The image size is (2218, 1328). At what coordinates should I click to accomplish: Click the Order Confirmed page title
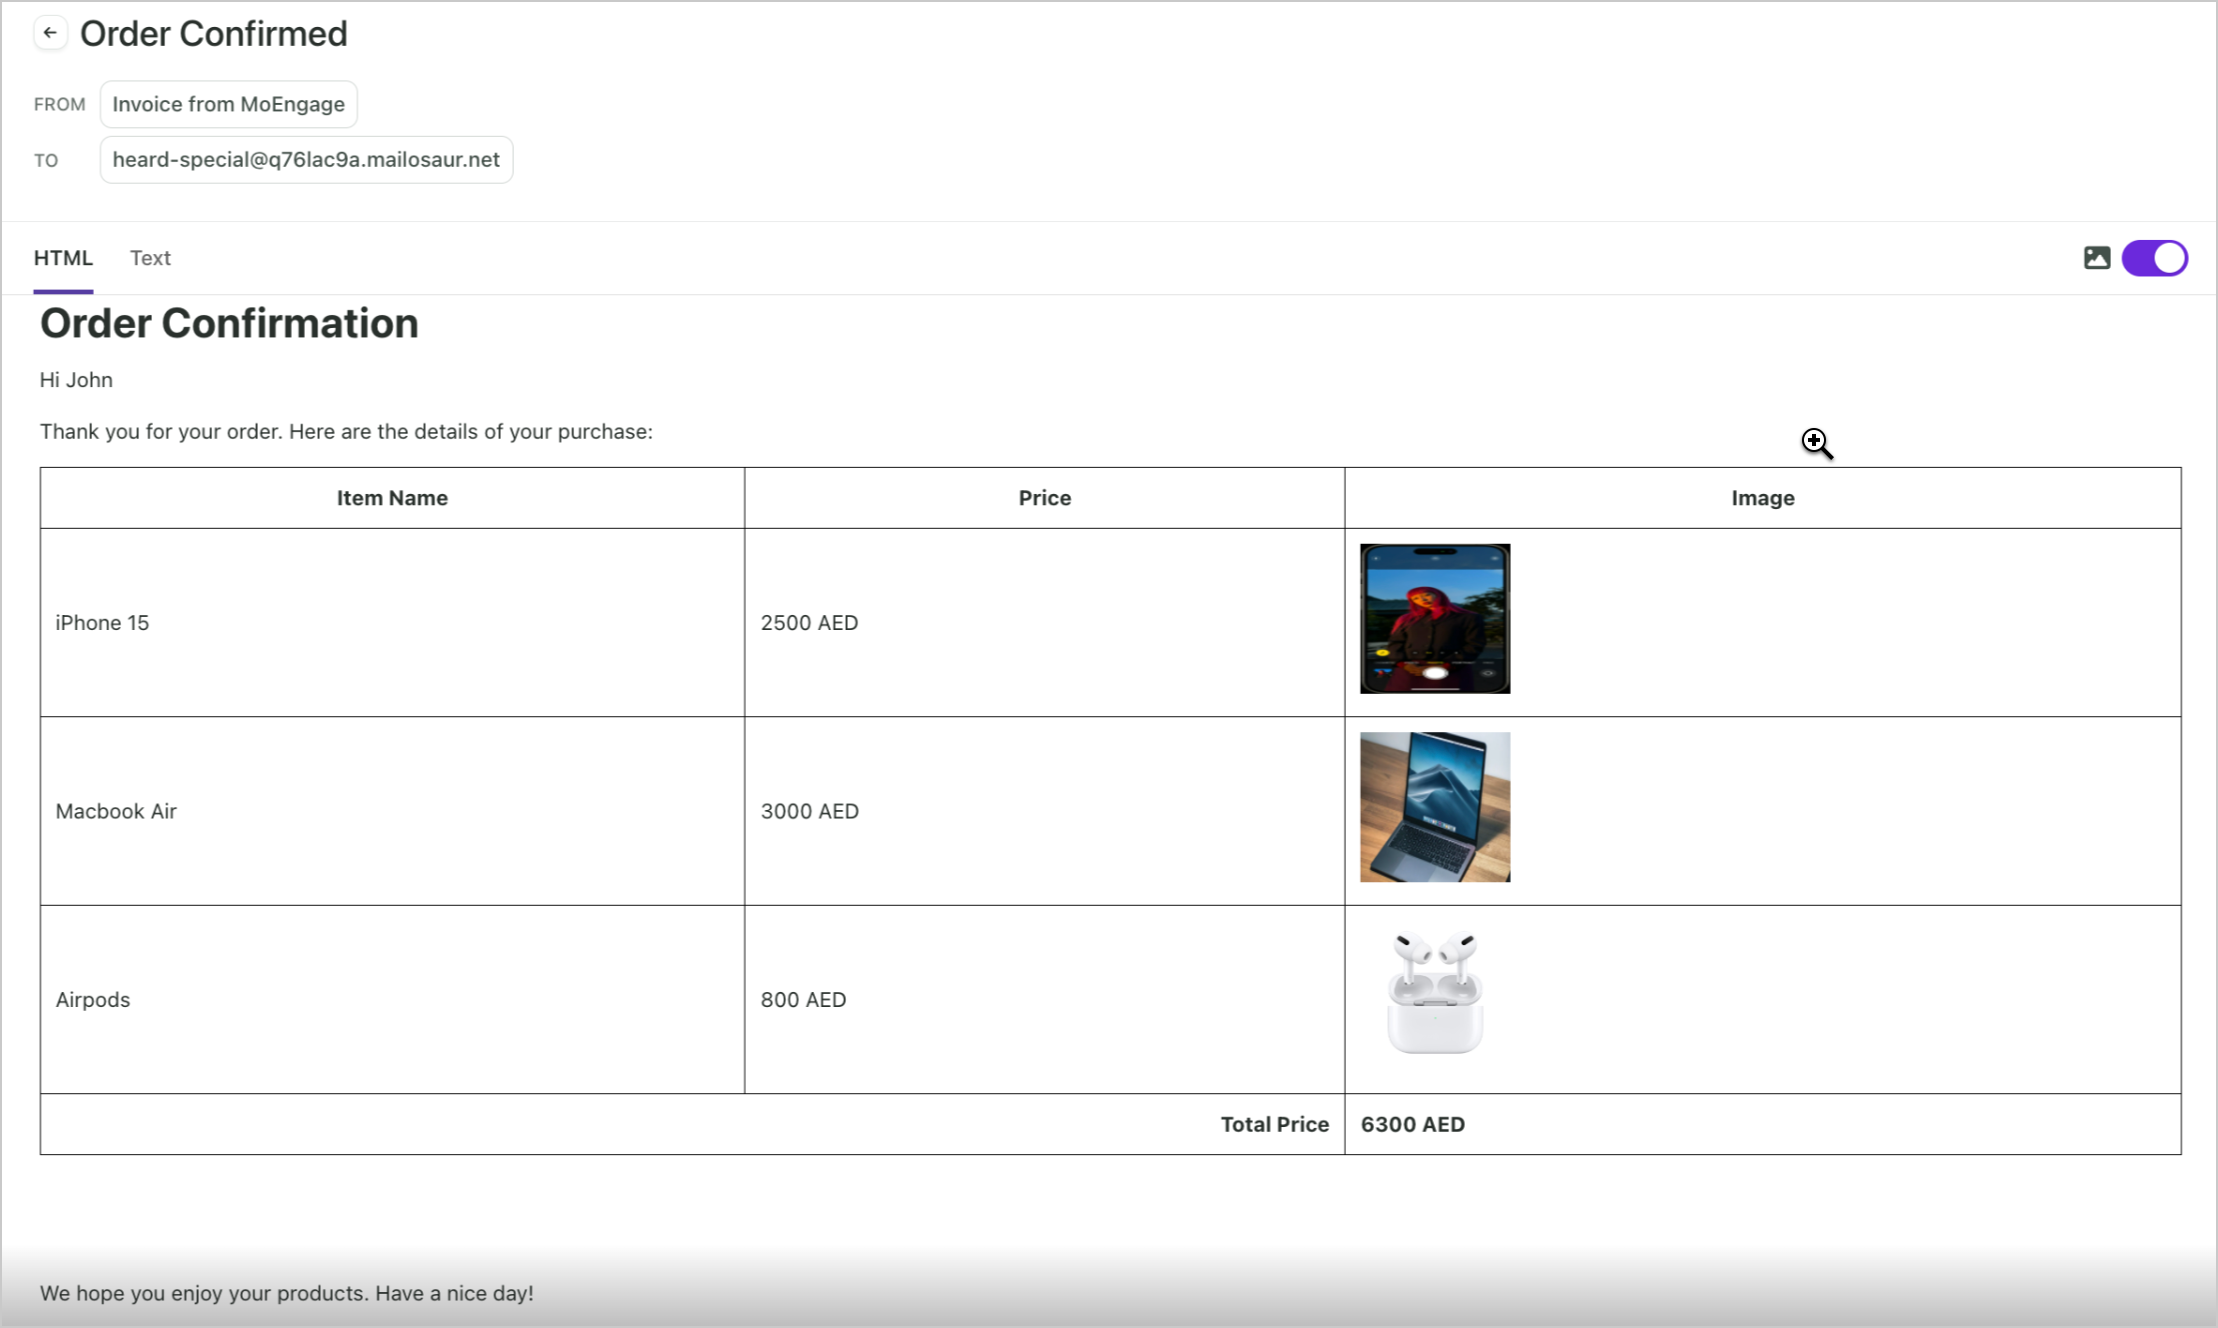coord(214,34)
